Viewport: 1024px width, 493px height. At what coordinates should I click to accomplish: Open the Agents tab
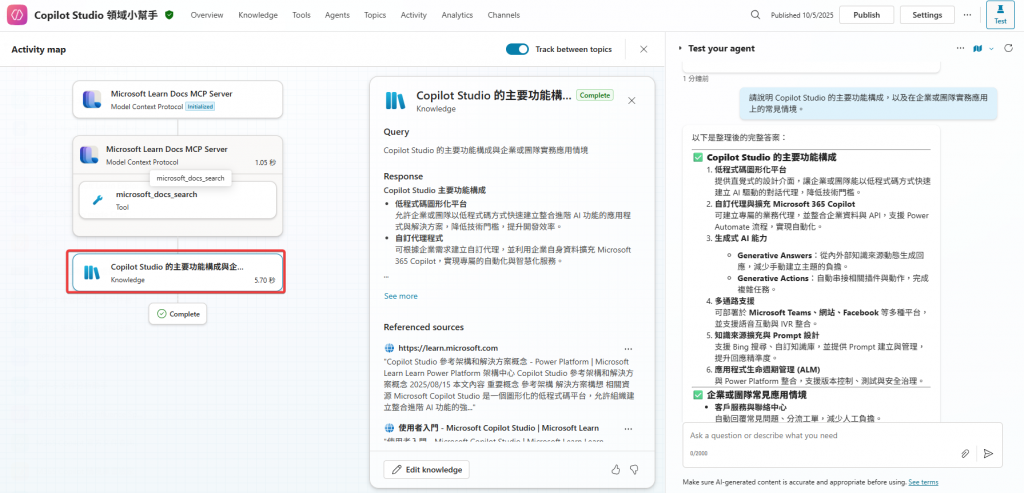click(337, 15)
